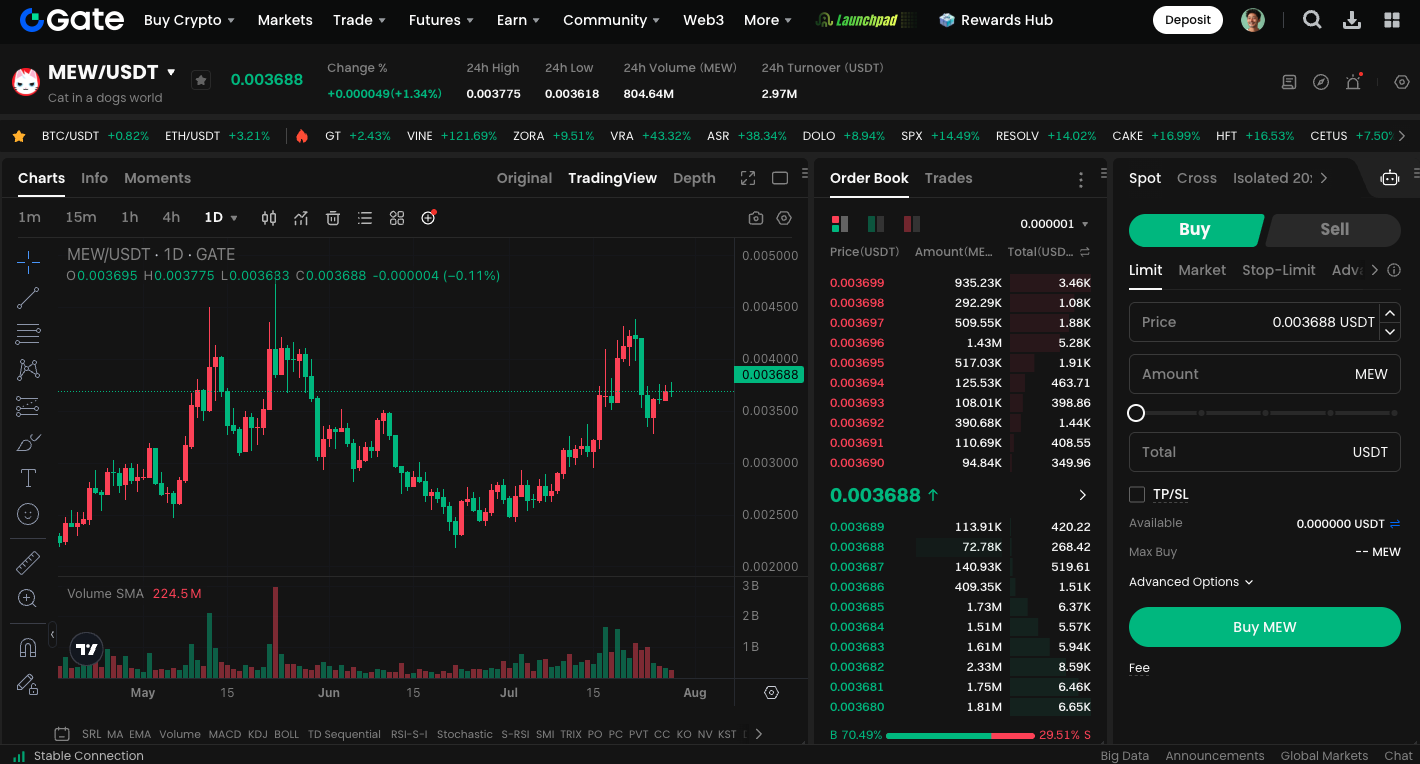
Task: Show combined buy and sell order book view
Action: point(840,224)
